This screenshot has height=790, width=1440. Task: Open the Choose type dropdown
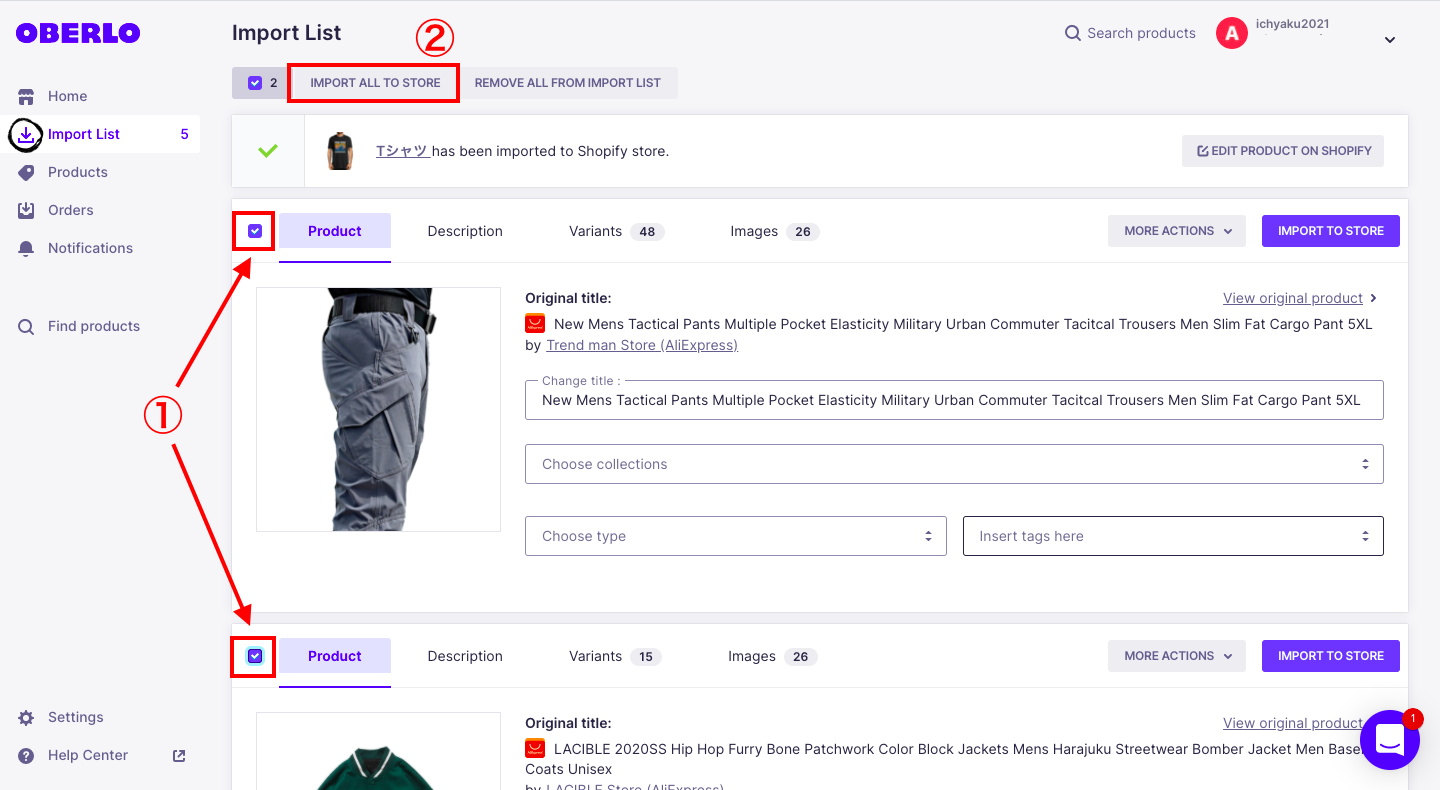pos(736,536)
